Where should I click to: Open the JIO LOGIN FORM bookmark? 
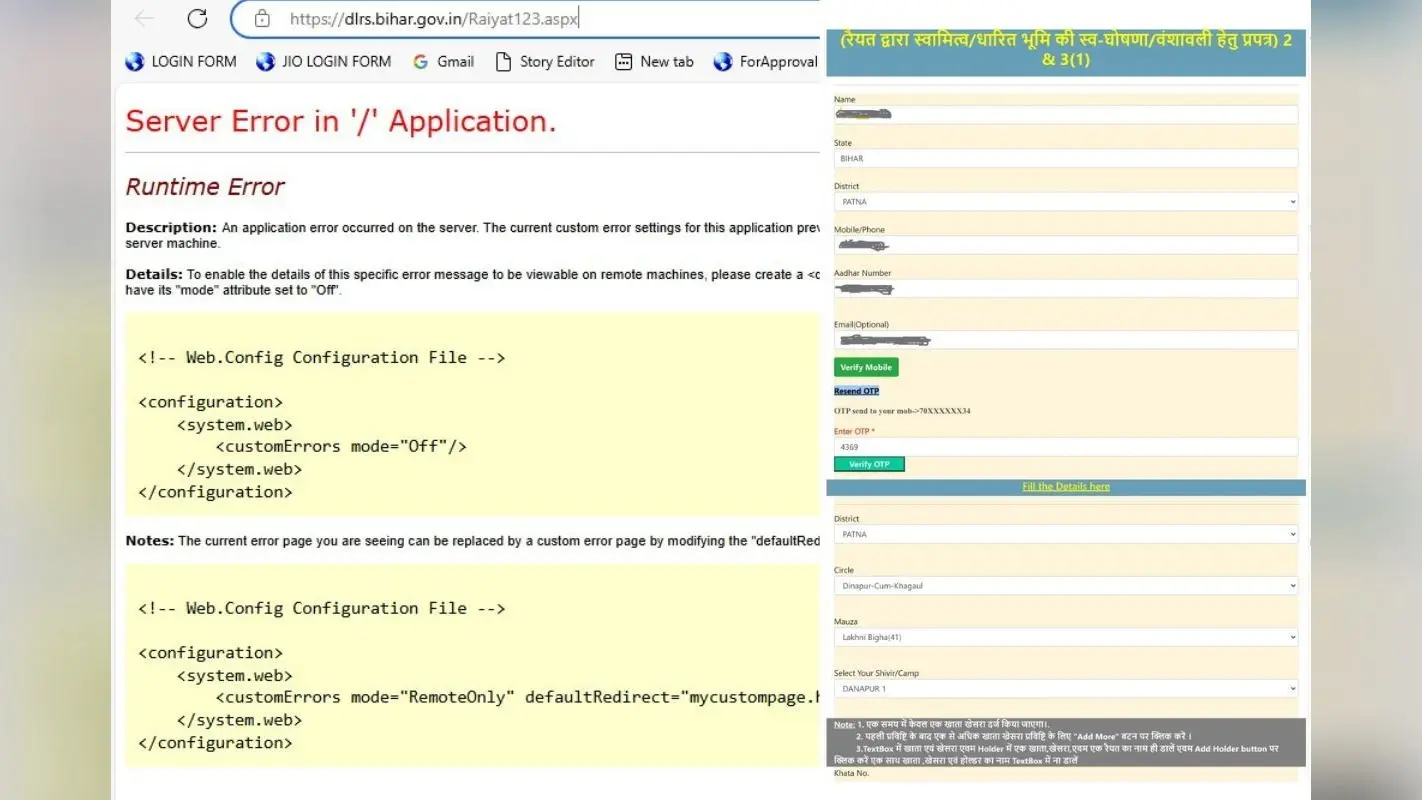(323, 61)
